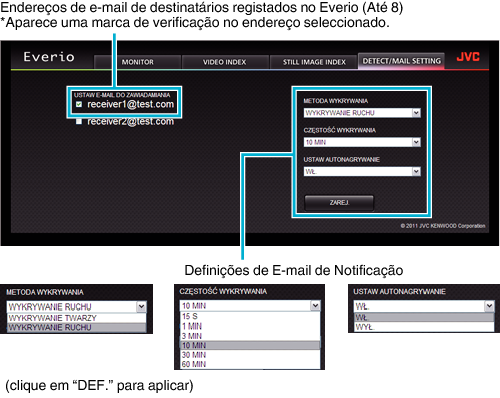Screen dimensions: 500x398
Task: Choose 1 MIN detection interval option
Action: (250, 326)
